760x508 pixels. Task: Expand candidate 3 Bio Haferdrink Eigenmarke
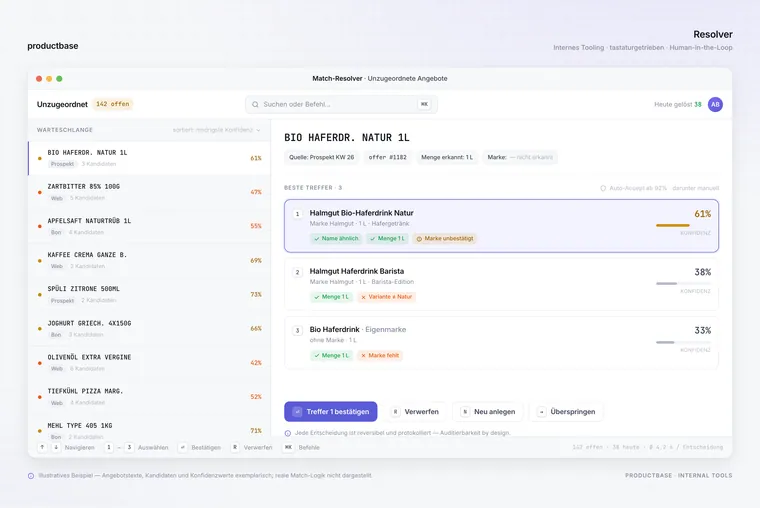(x=501, y=343)
